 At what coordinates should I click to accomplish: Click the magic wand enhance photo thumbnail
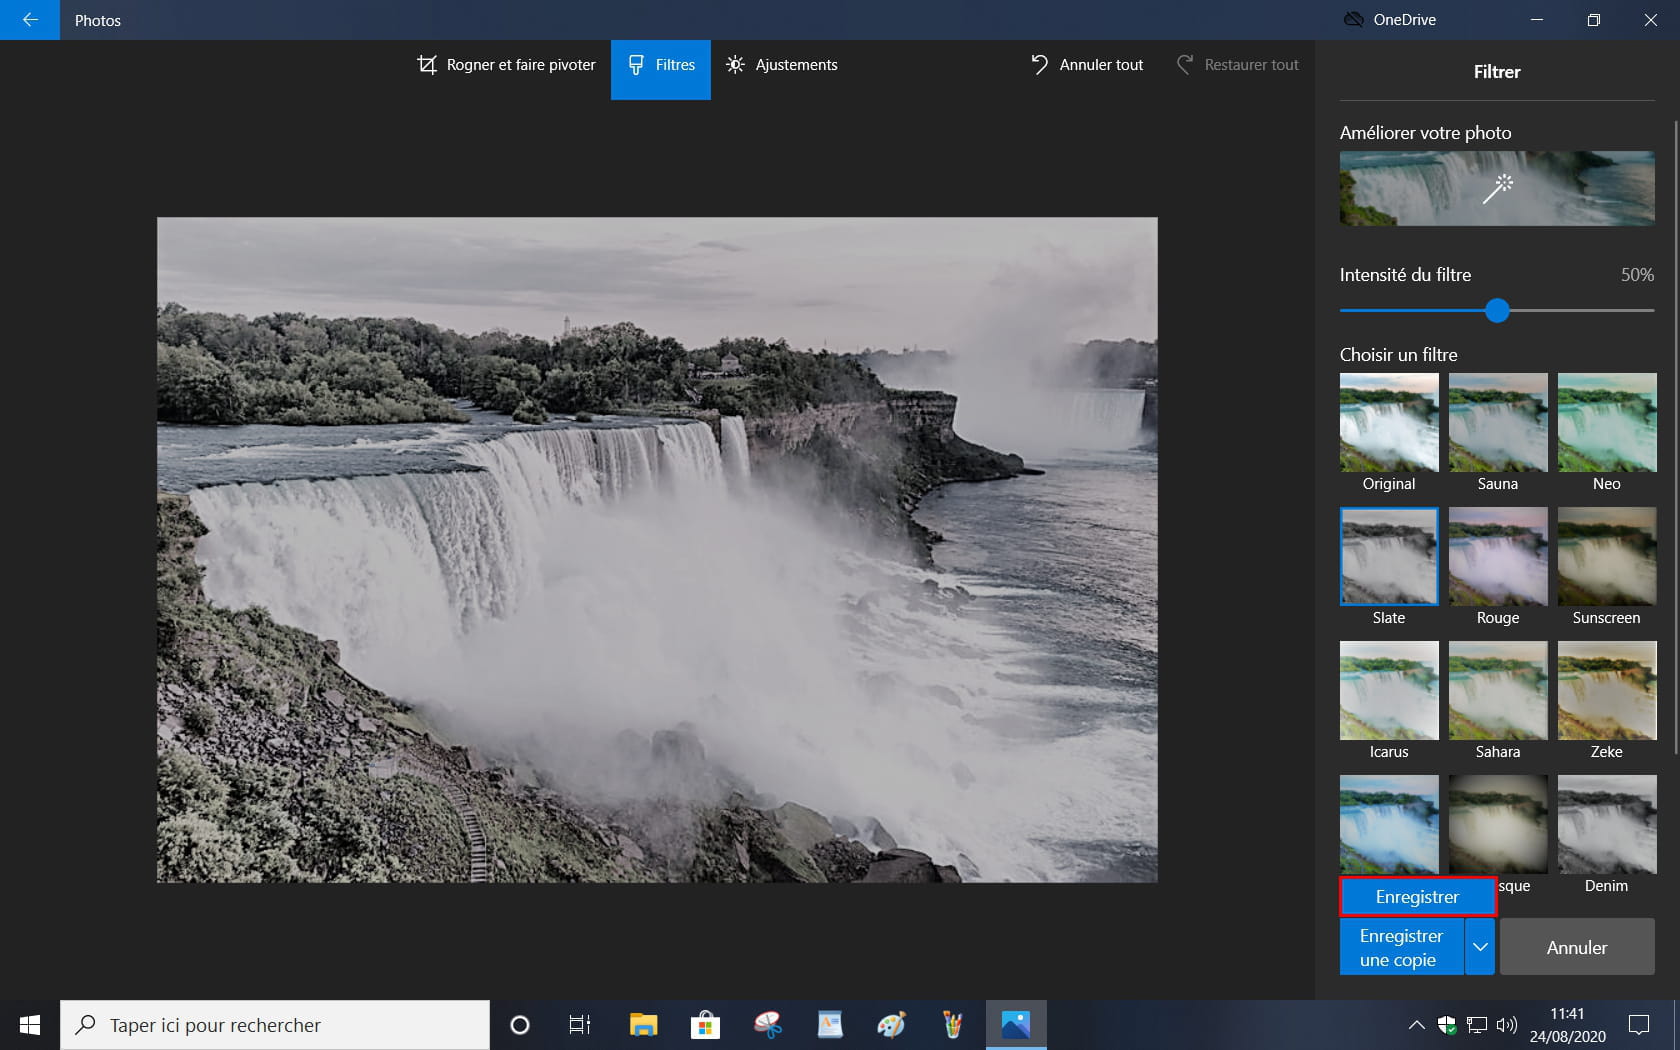click(1496, 188)
